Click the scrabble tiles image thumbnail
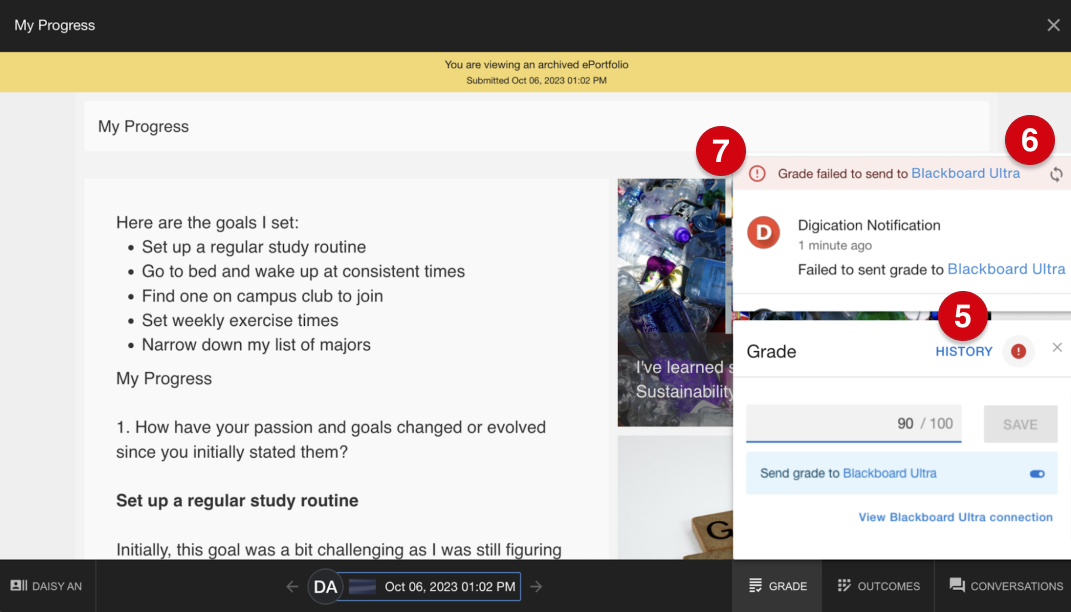The height and width of the screenshot is (612, 1071). [x=675, y=498]
